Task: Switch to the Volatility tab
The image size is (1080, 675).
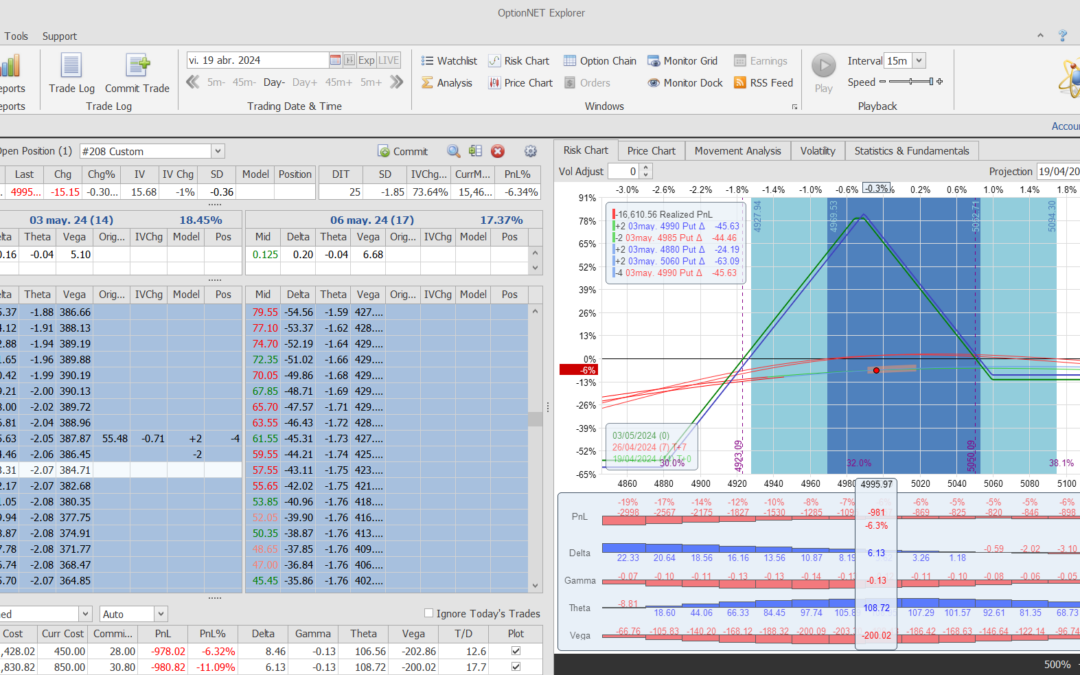Action: pyautogui.click(x=817, y=151)
